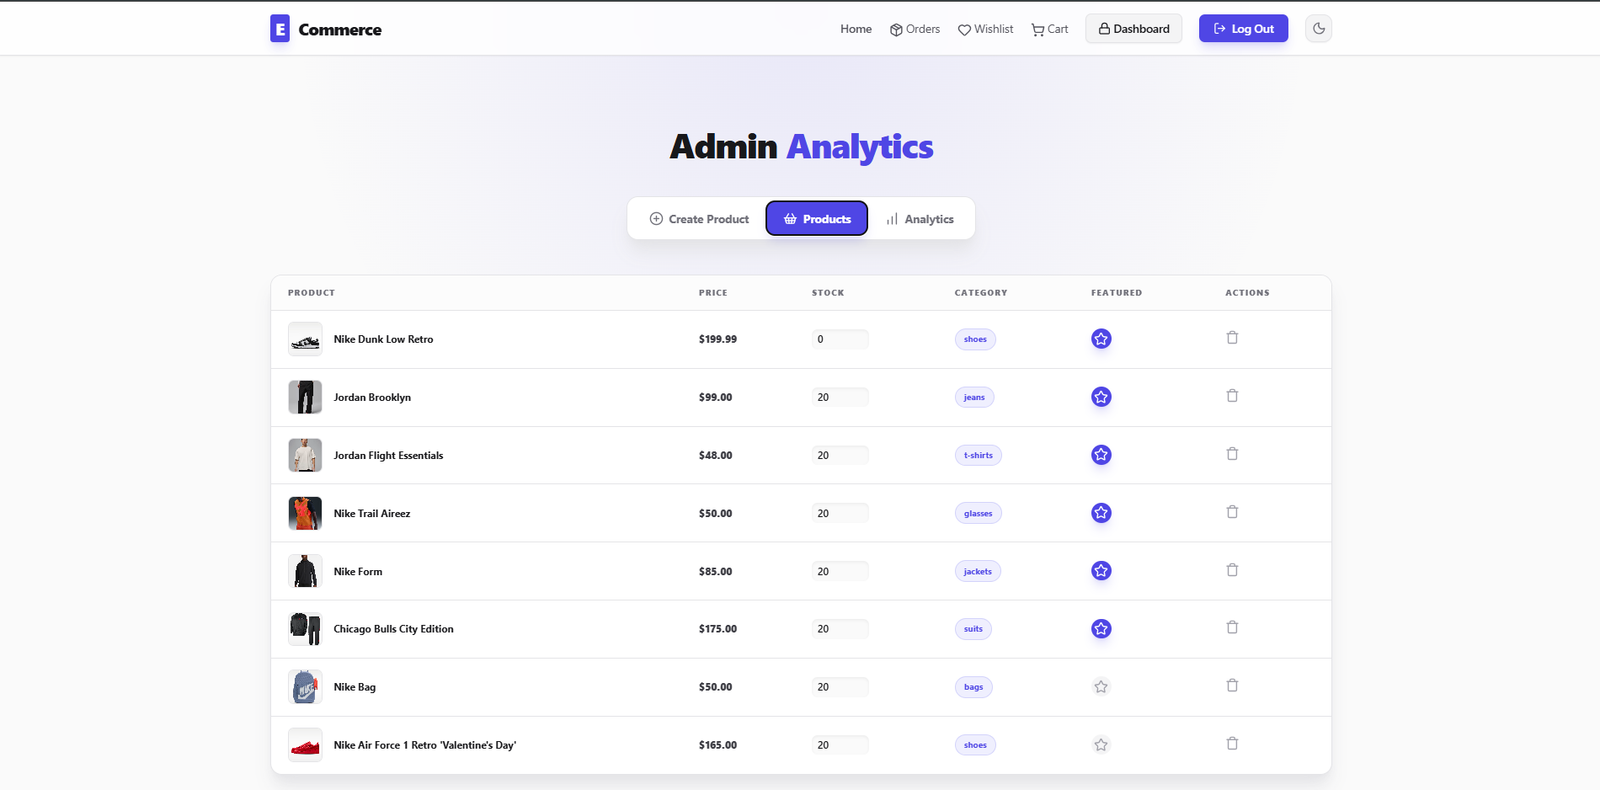Open the Dashboard button
The height and width of the screenshot is (790, 1600).
coord(1134,29)
